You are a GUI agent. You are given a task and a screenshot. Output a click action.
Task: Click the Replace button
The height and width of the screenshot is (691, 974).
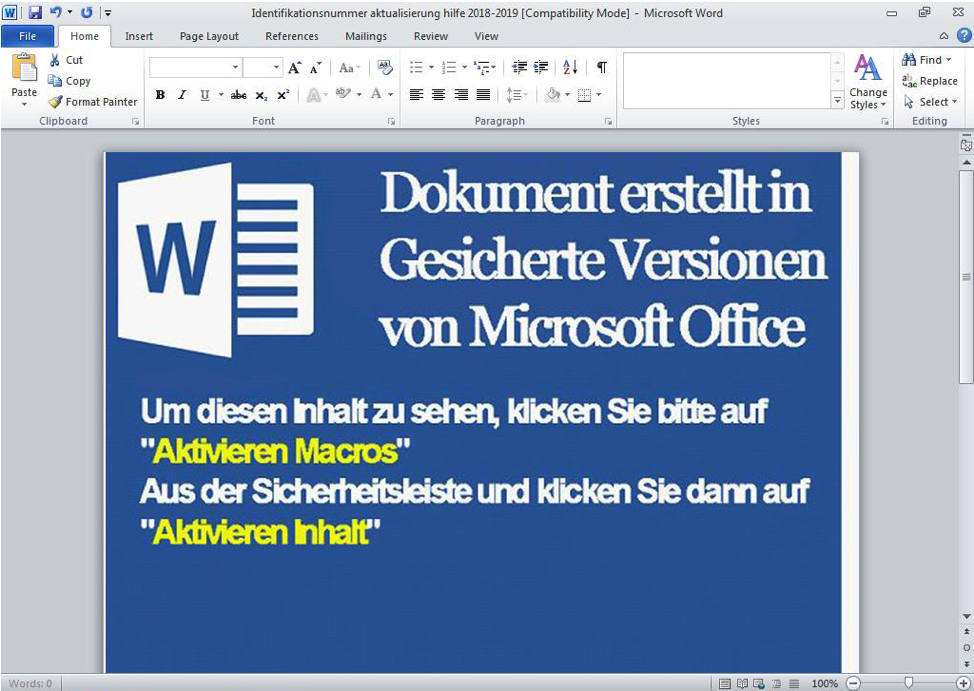coord(930,81)
